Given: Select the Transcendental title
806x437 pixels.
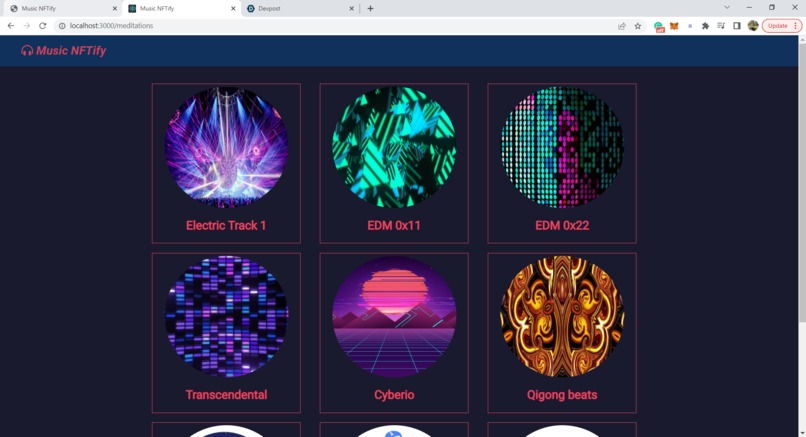Looking at the screenshot, I should point(226,394).
